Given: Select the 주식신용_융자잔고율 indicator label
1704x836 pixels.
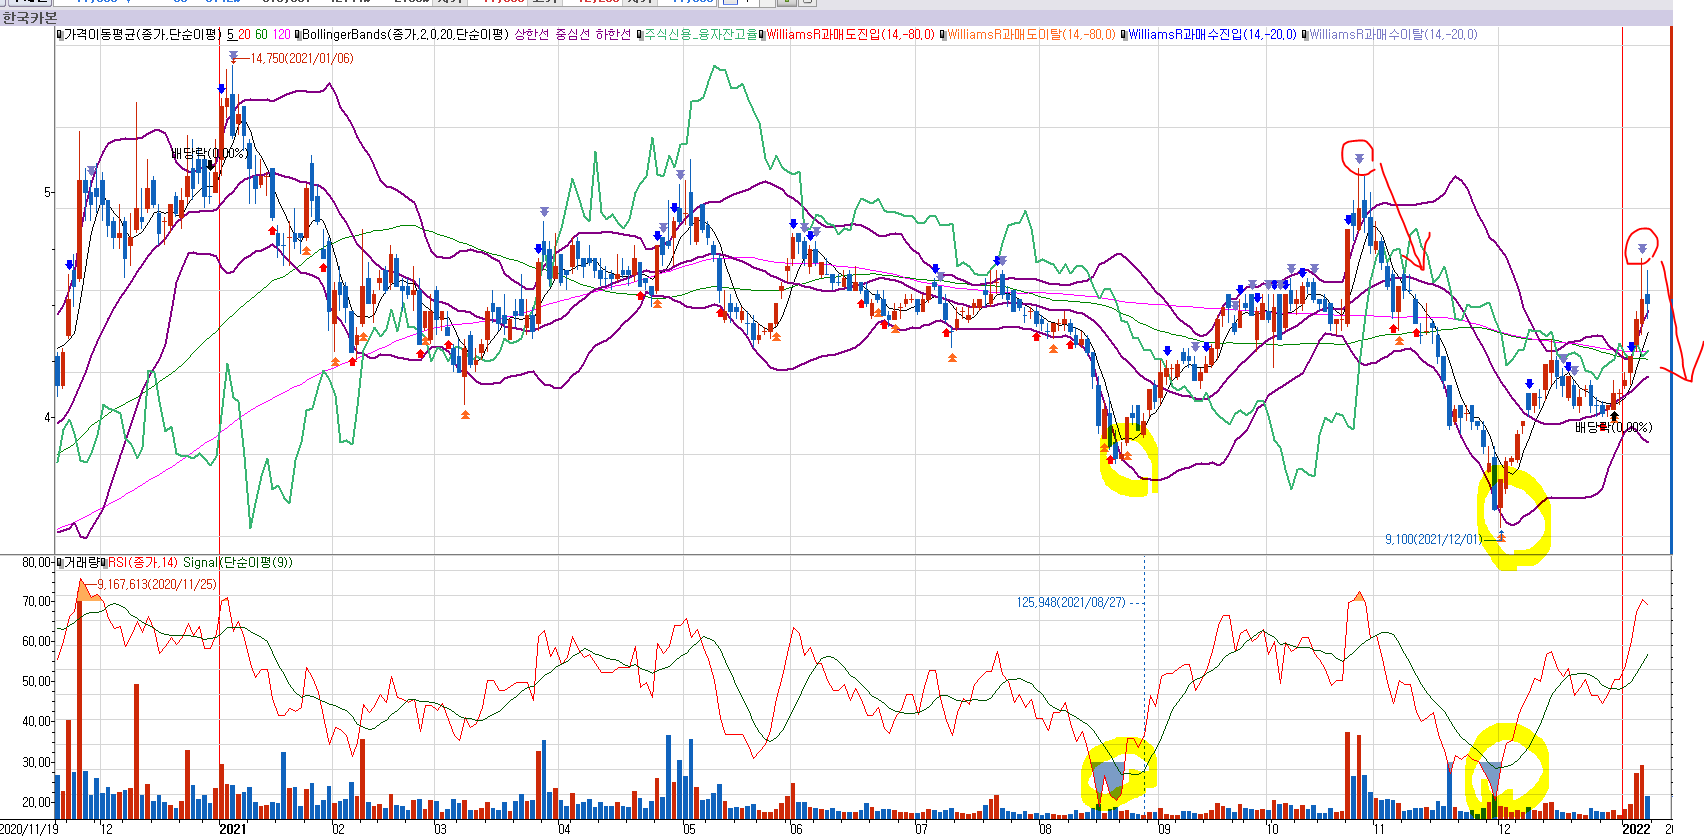Looking at the screenshot, I should 701,34.
